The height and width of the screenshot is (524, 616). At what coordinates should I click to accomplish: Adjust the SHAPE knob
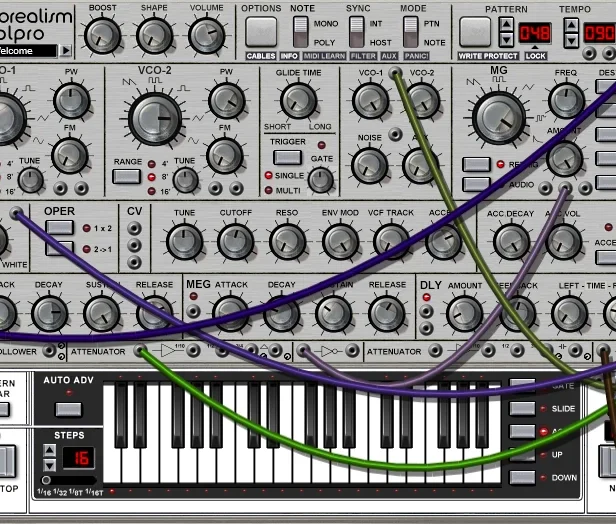(x=154, y=36)
